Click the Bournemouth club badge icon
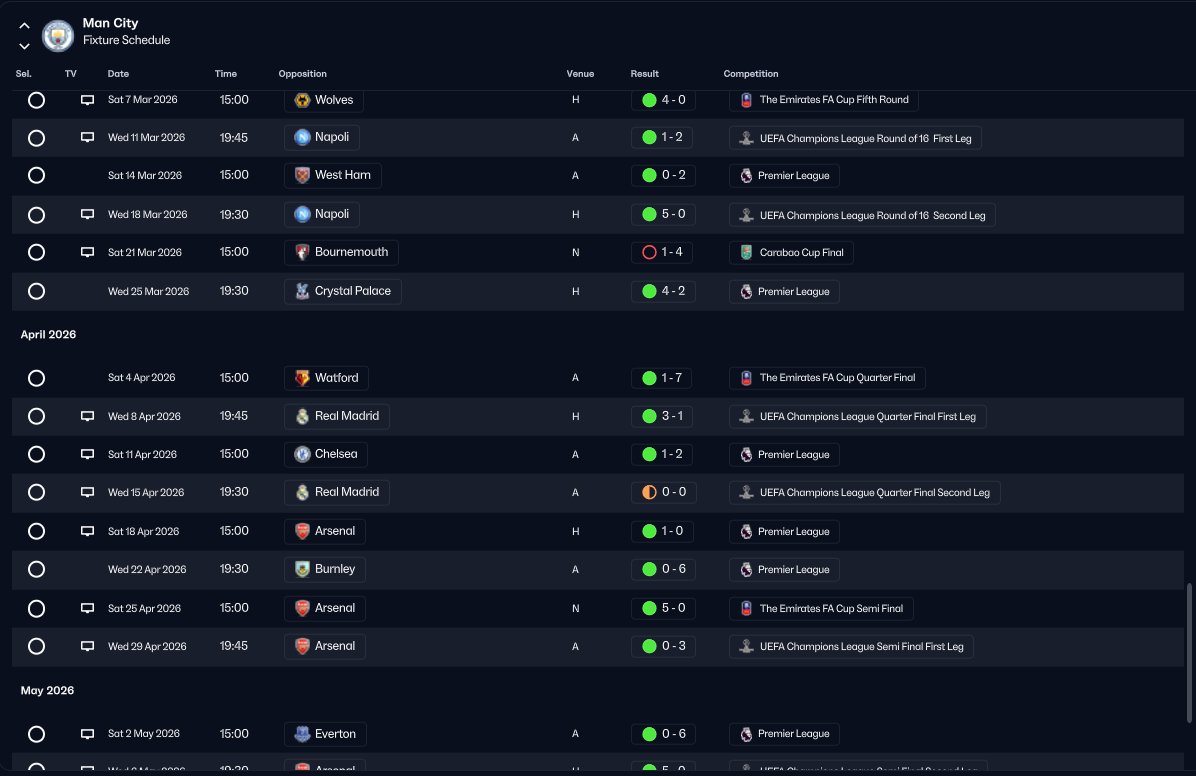1196x776 pixels. 302,252
